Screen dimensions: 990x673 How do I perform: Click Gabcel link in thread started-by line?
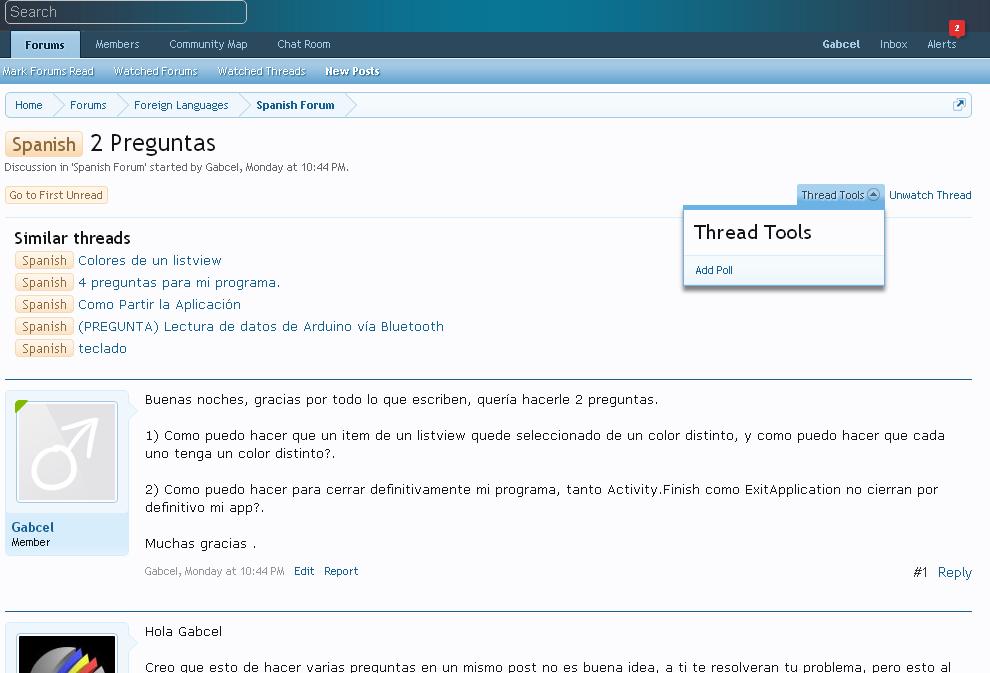(222, 167)
